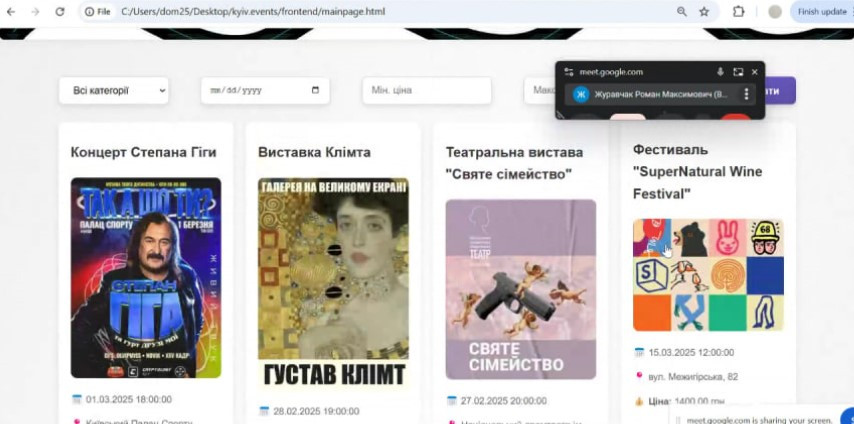
Task: Open the Всі категорії category dropdown
Action: point(114,90)
